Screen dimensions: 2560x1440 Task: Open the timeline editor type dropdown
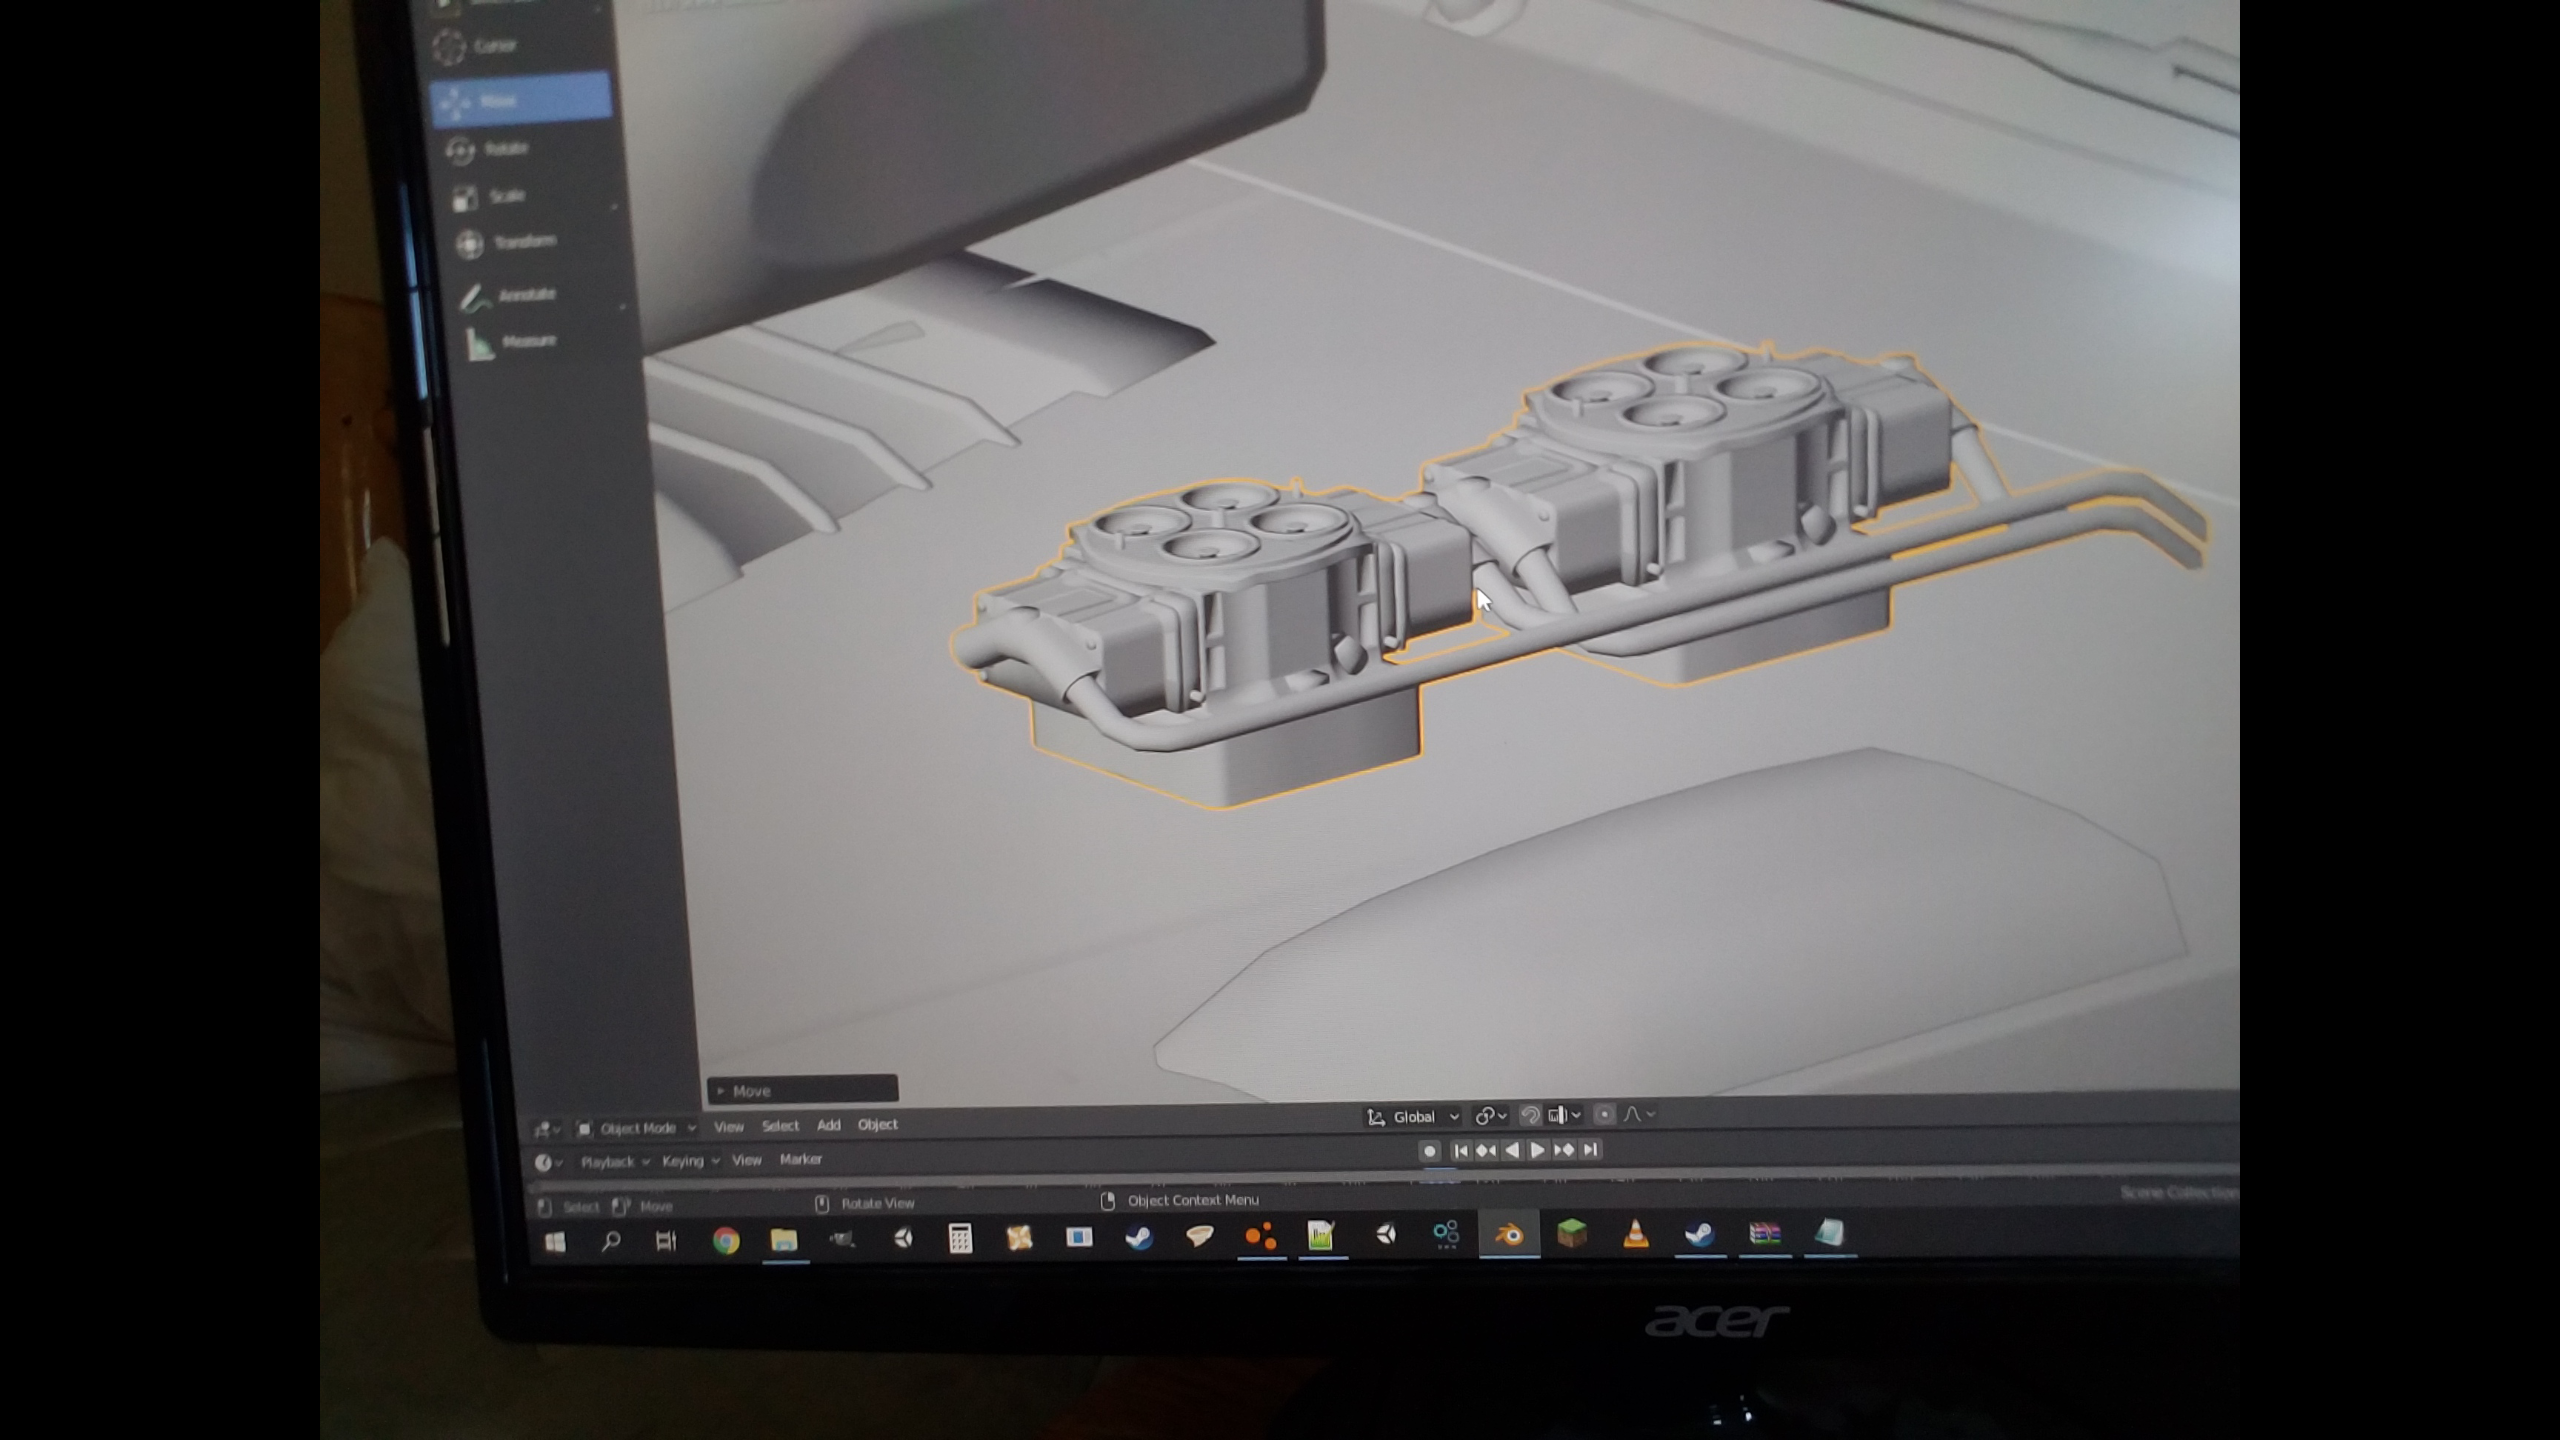548,1163
